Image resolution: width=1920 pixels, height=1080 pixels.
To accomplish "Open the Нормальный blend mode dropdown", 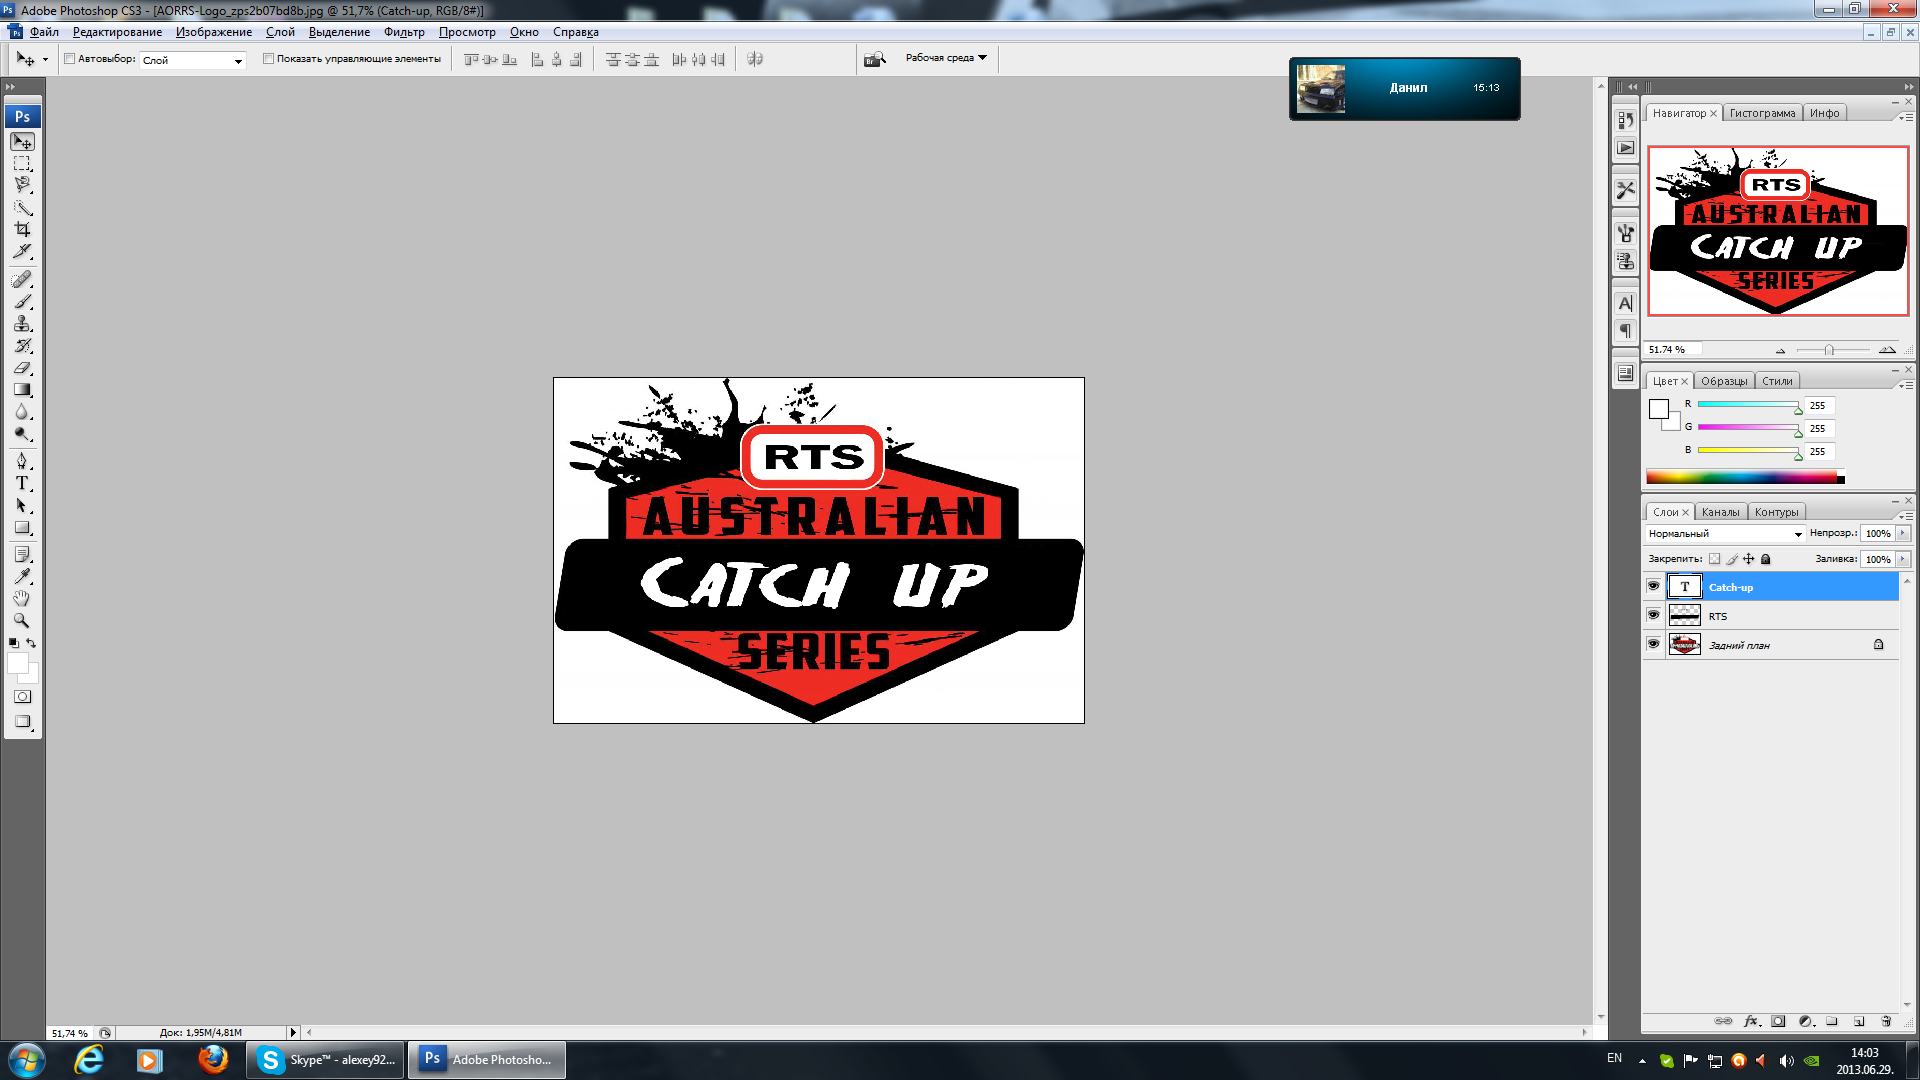I will [1725, 534].
